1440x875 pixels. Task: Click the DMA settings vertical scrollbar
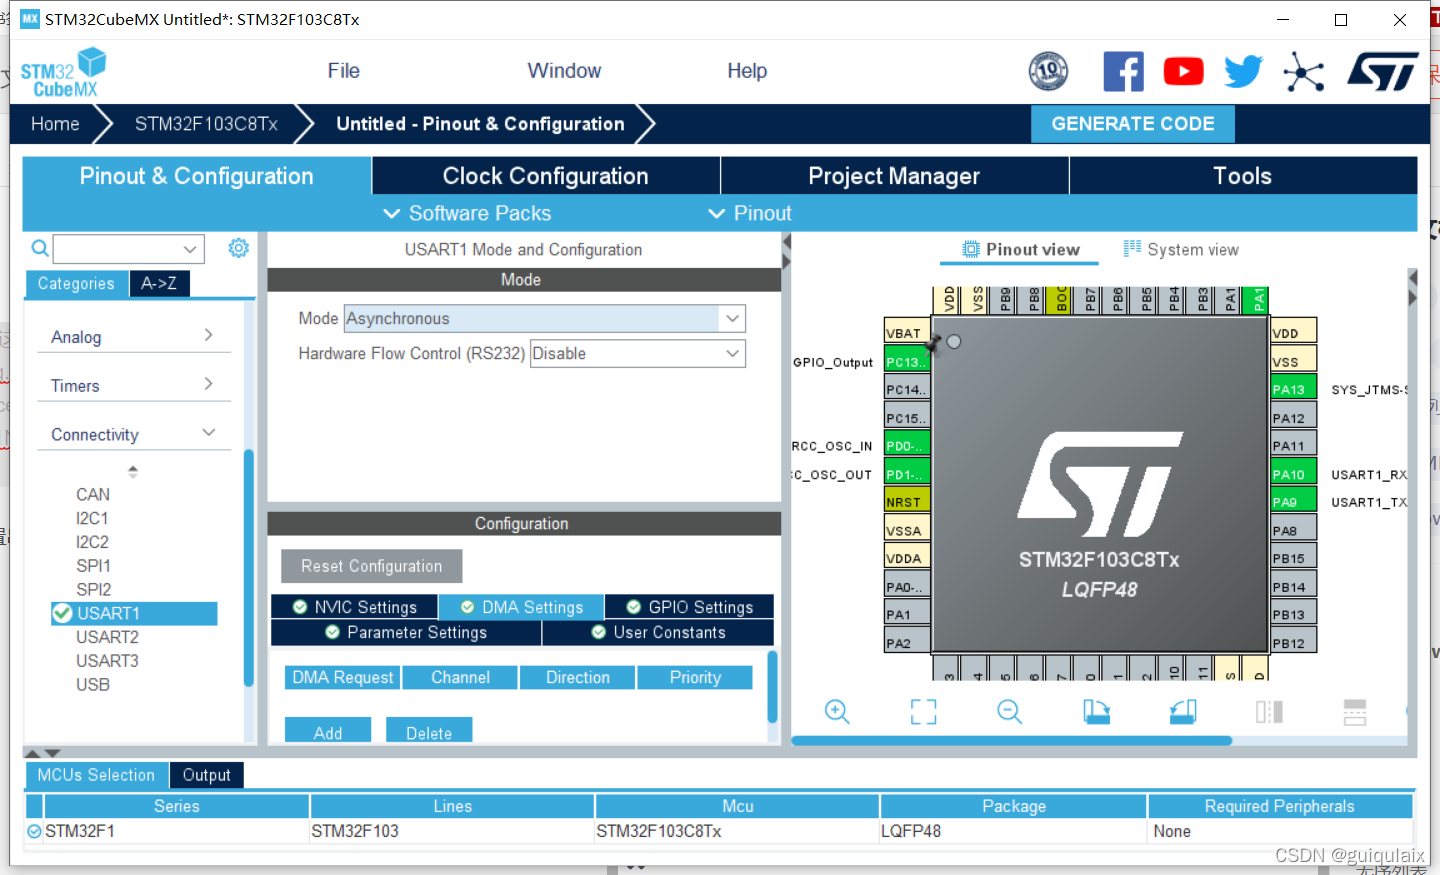click(772, 687)
